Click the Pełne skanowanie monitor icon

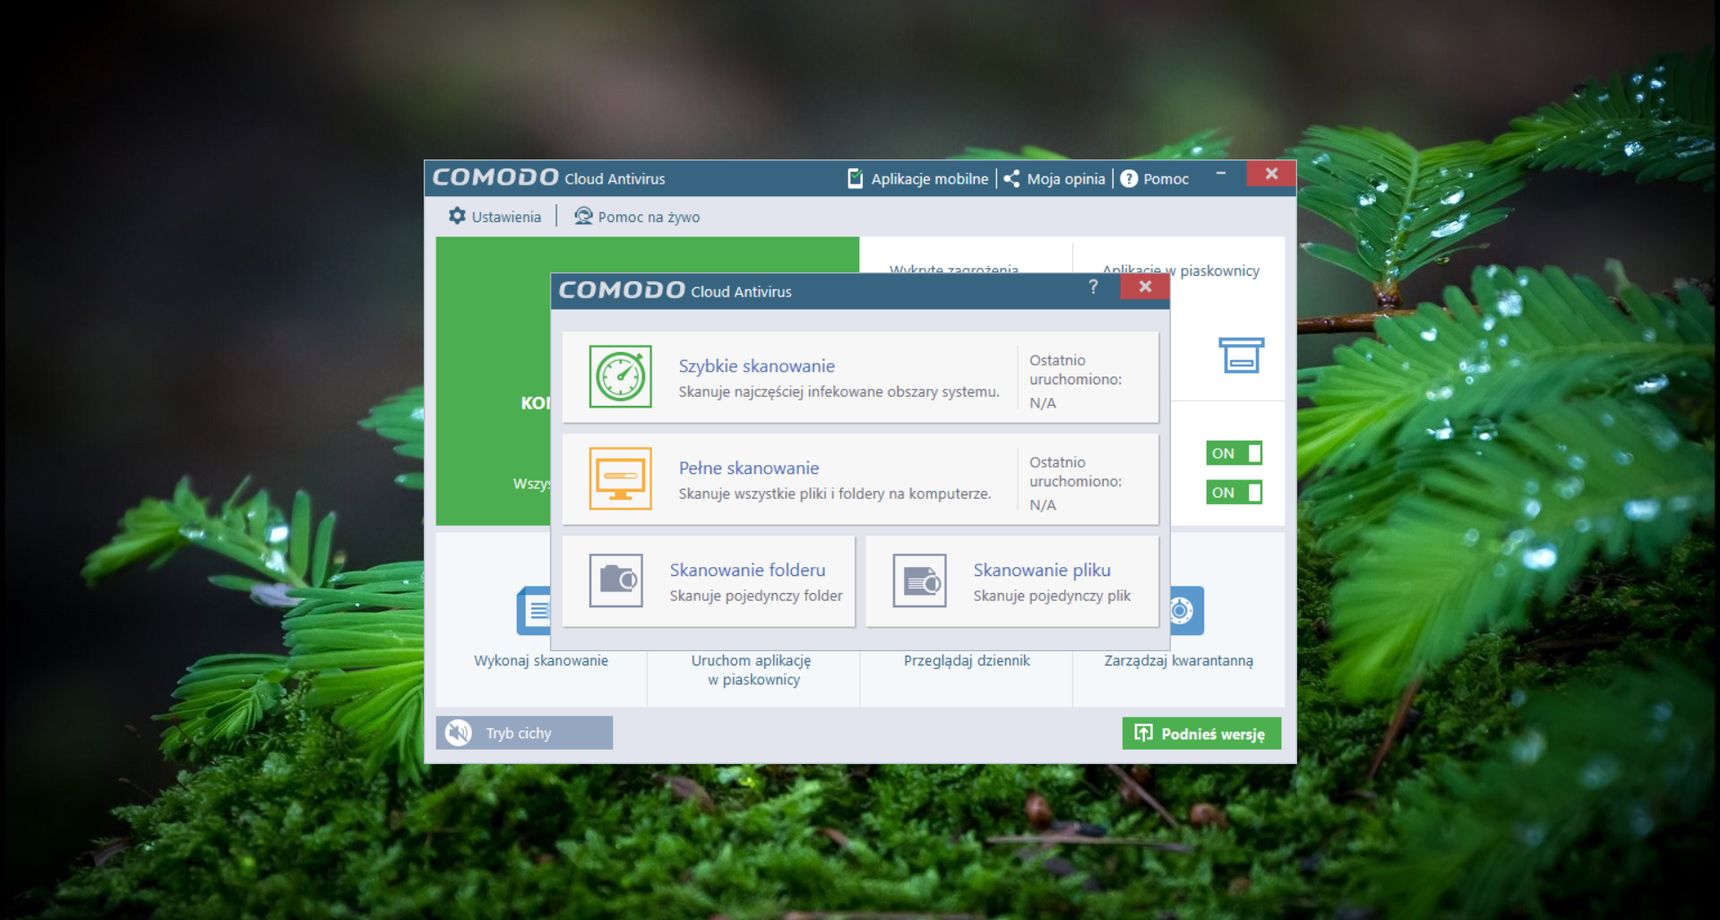point(620,479)
